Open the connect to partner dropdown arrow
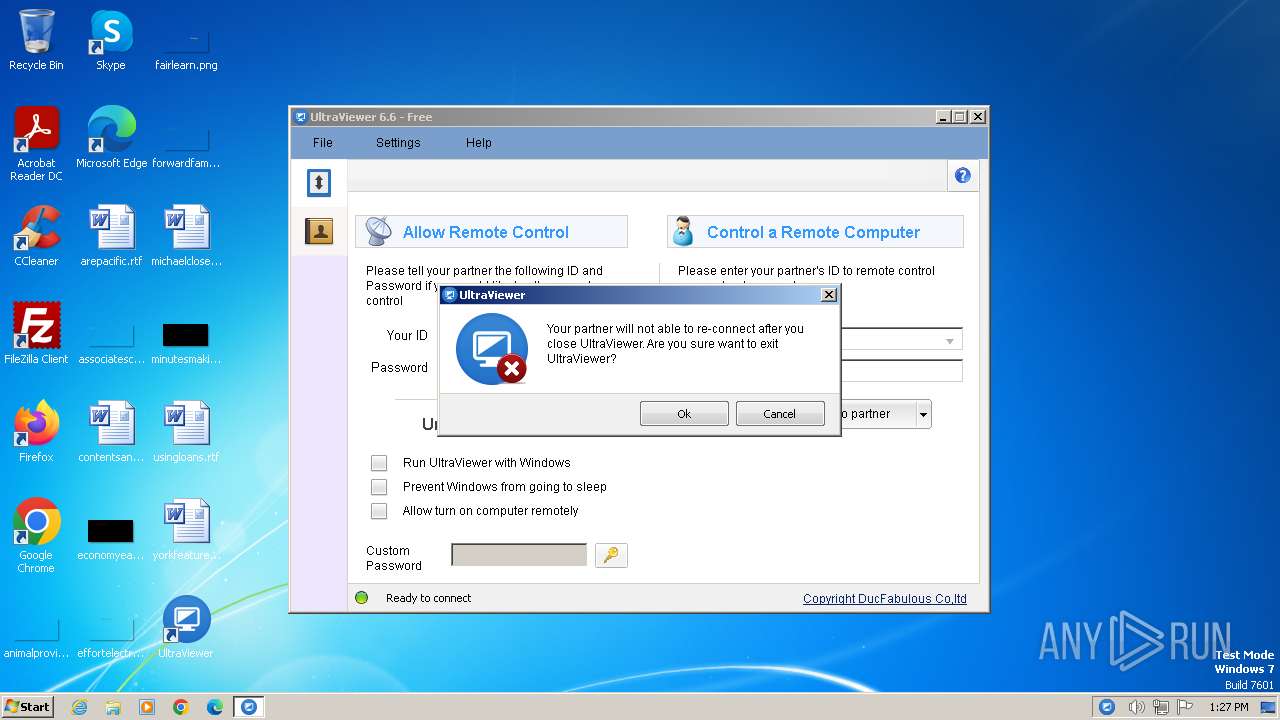The image size is (1280, 720). click(923, 414)
